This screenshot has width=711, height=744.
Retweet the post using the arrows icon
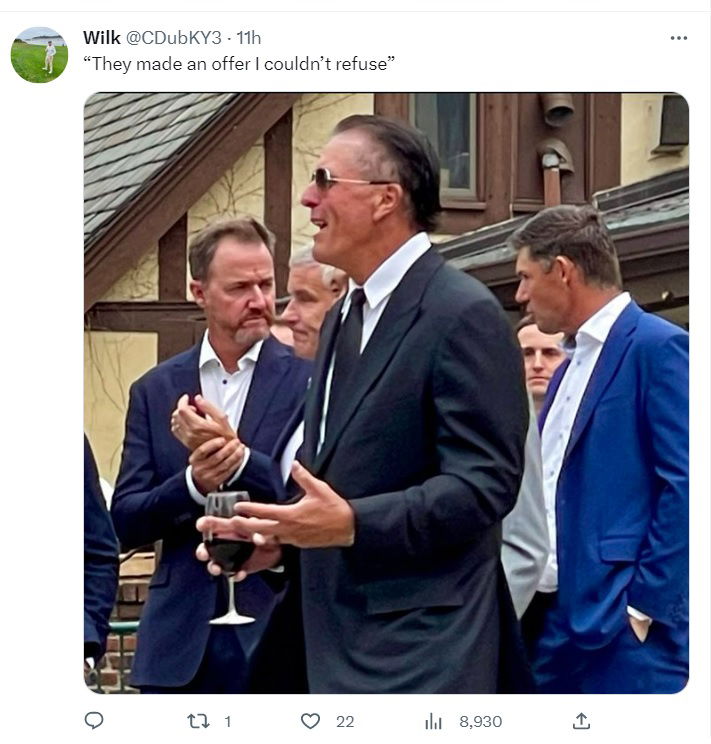coord(198,721)
